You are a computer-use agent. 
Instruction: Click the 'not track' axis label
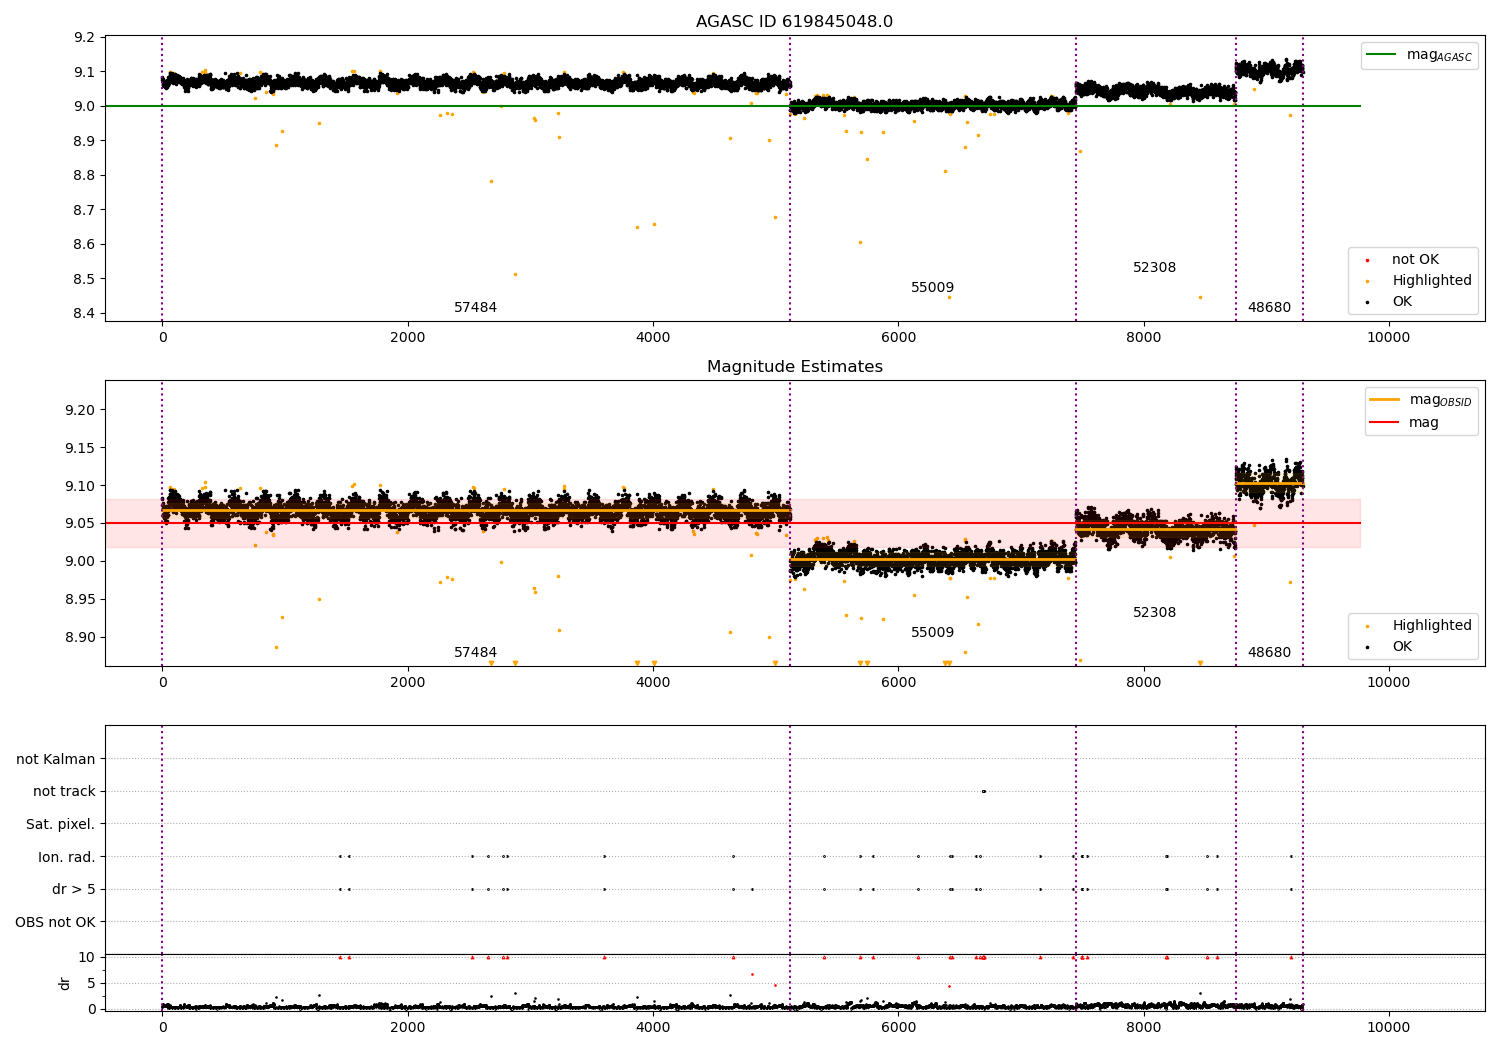(x=64, y=792)
